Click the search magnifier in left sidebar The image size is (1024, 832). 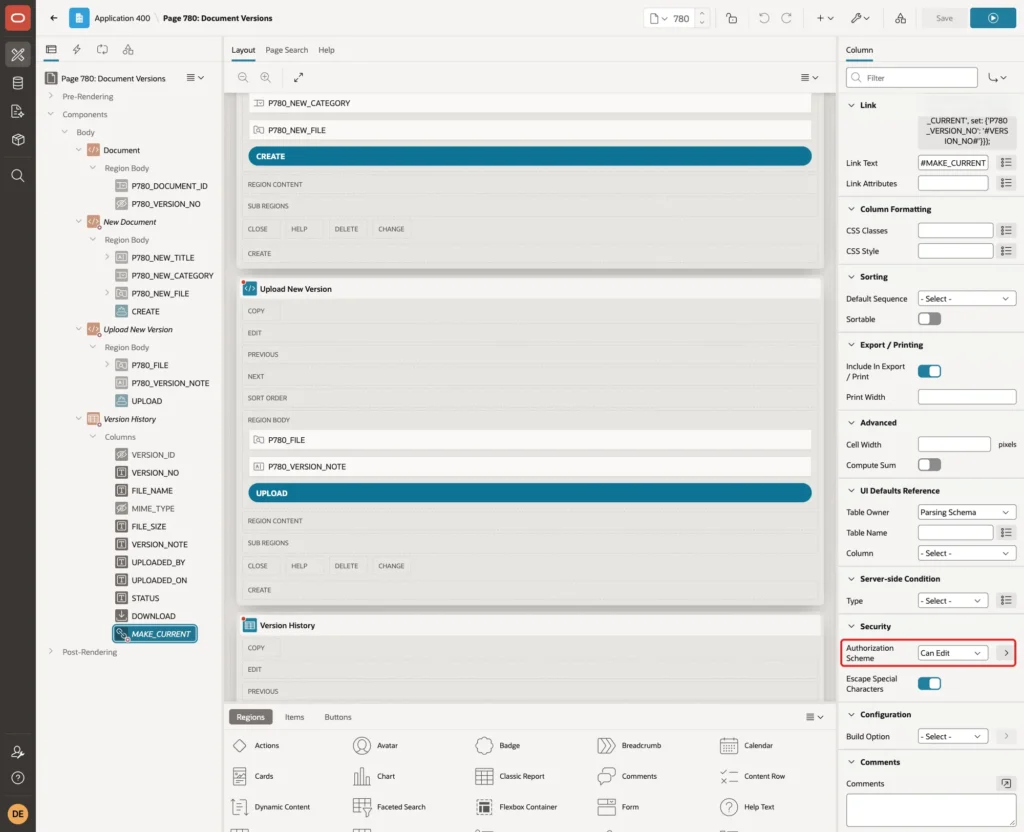click(x=18, y=175)
